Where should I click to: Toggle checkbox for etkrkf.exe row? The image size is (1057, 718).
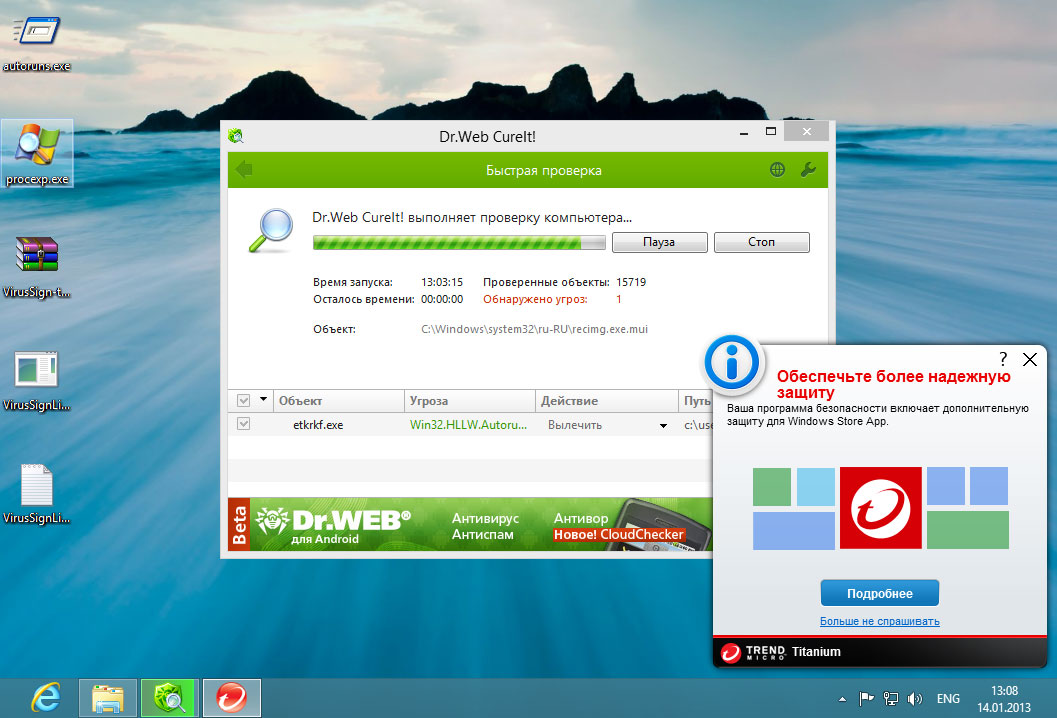(x=243, y=423)
